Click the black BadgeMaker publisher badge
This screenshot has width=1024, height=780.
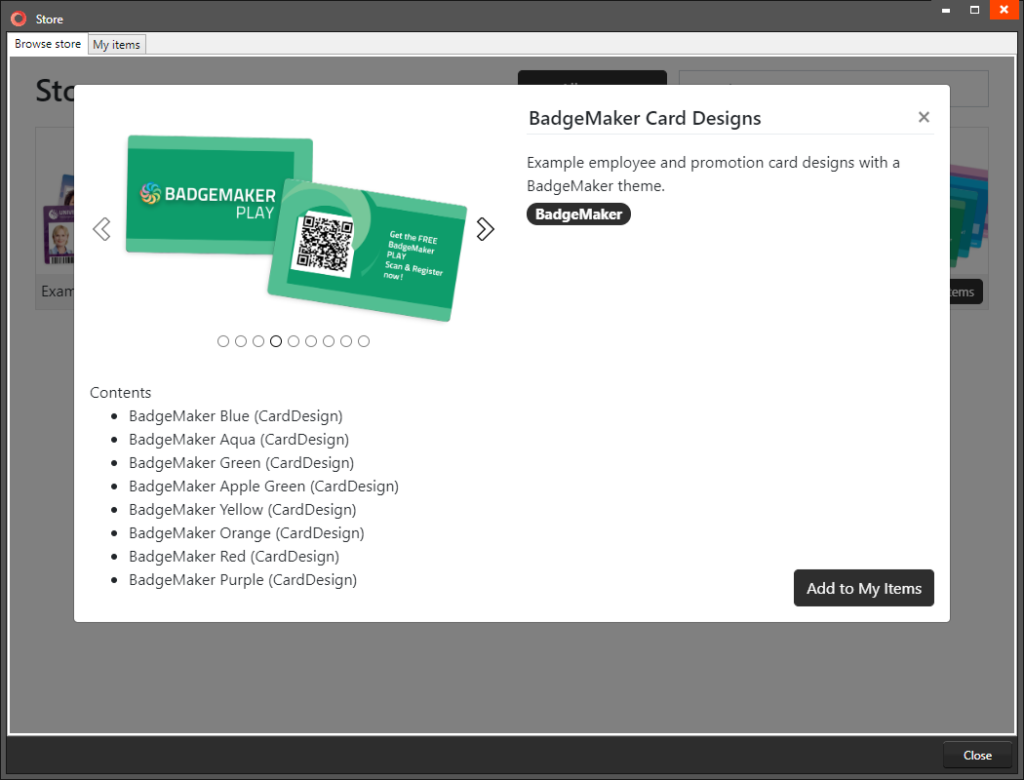point(578,213)
